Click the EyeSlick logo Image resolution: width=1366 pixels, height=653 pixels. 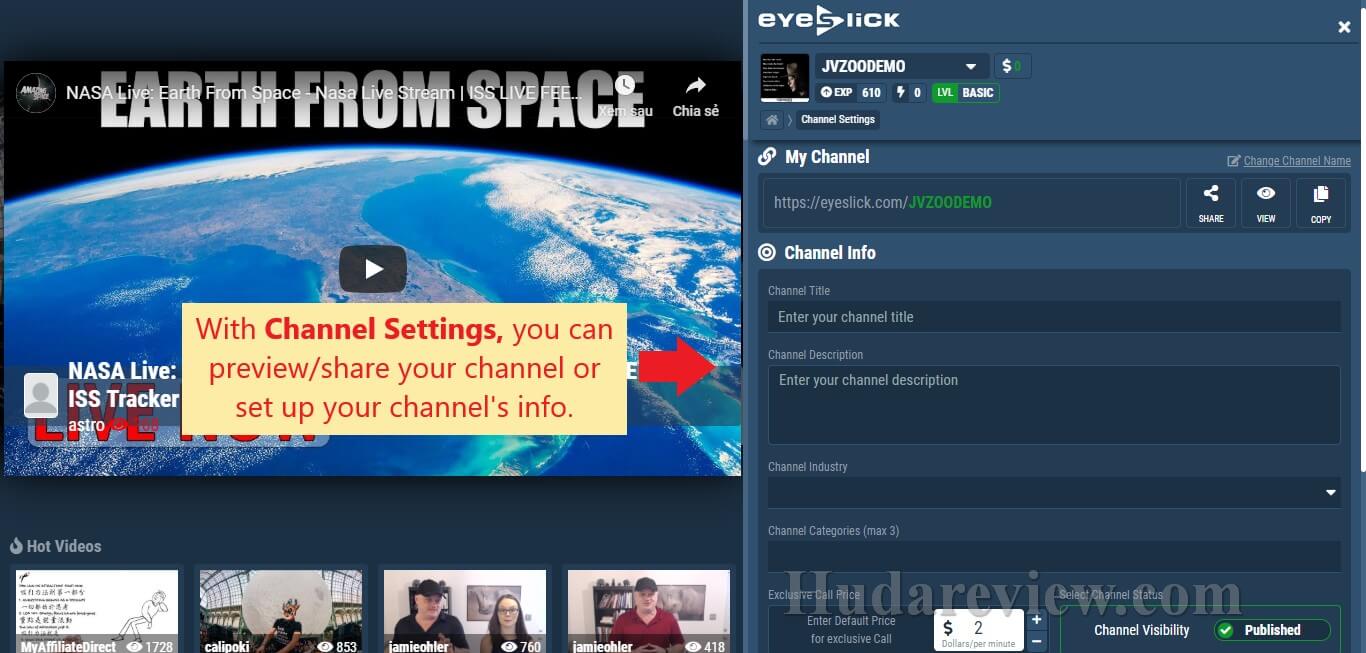[x=828, y=19]
